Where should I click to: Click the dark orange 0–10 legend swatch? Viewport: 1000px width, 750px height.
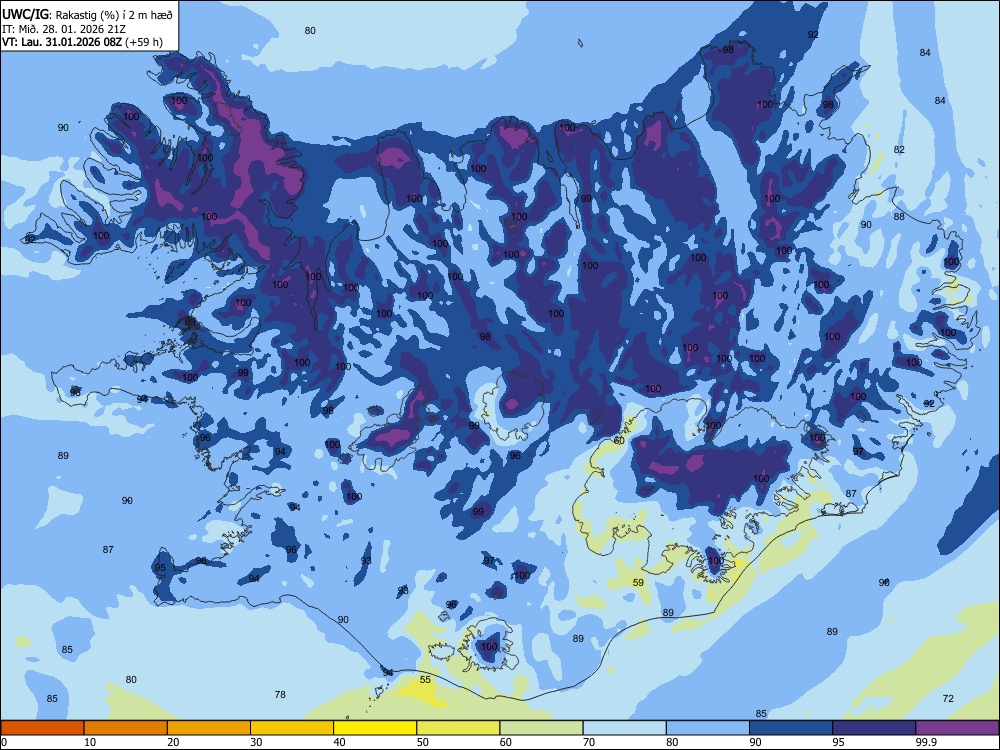tap(43, 728)
